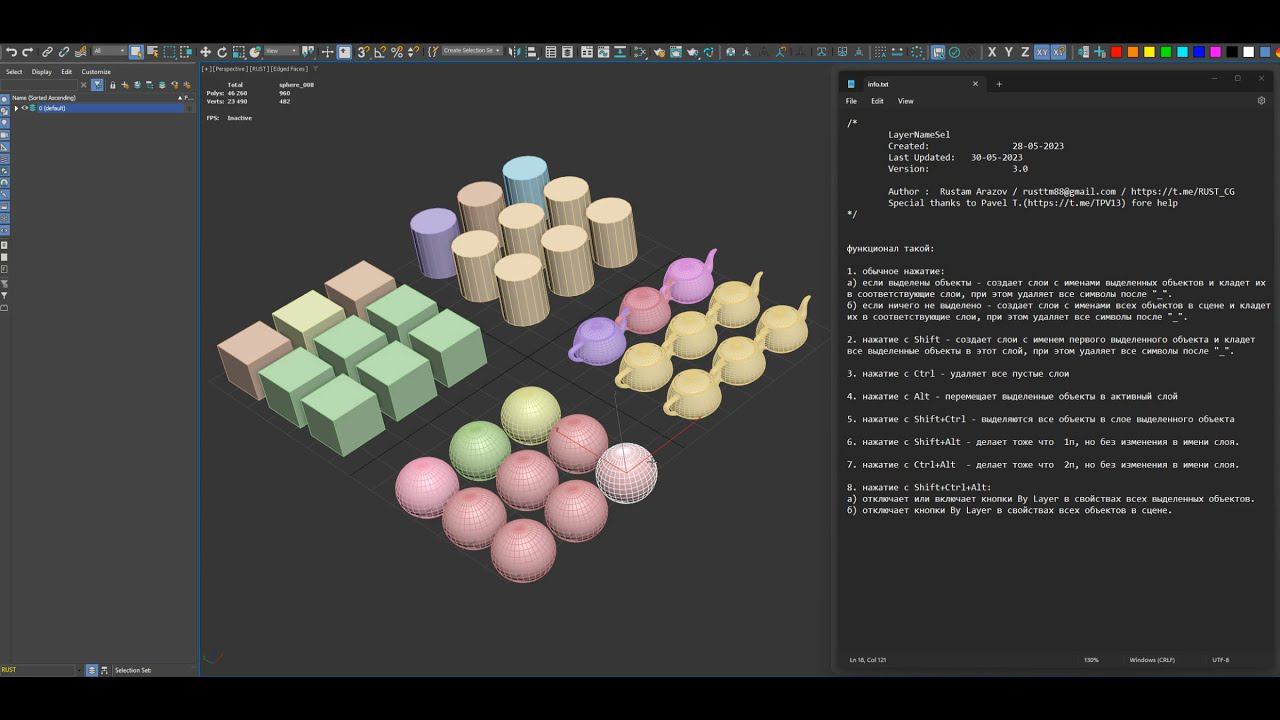Viewport: 1280px width, 720px height.
Task: Click Windows (CRLF) in Notepad status bar
Action: pos(1152,660)
